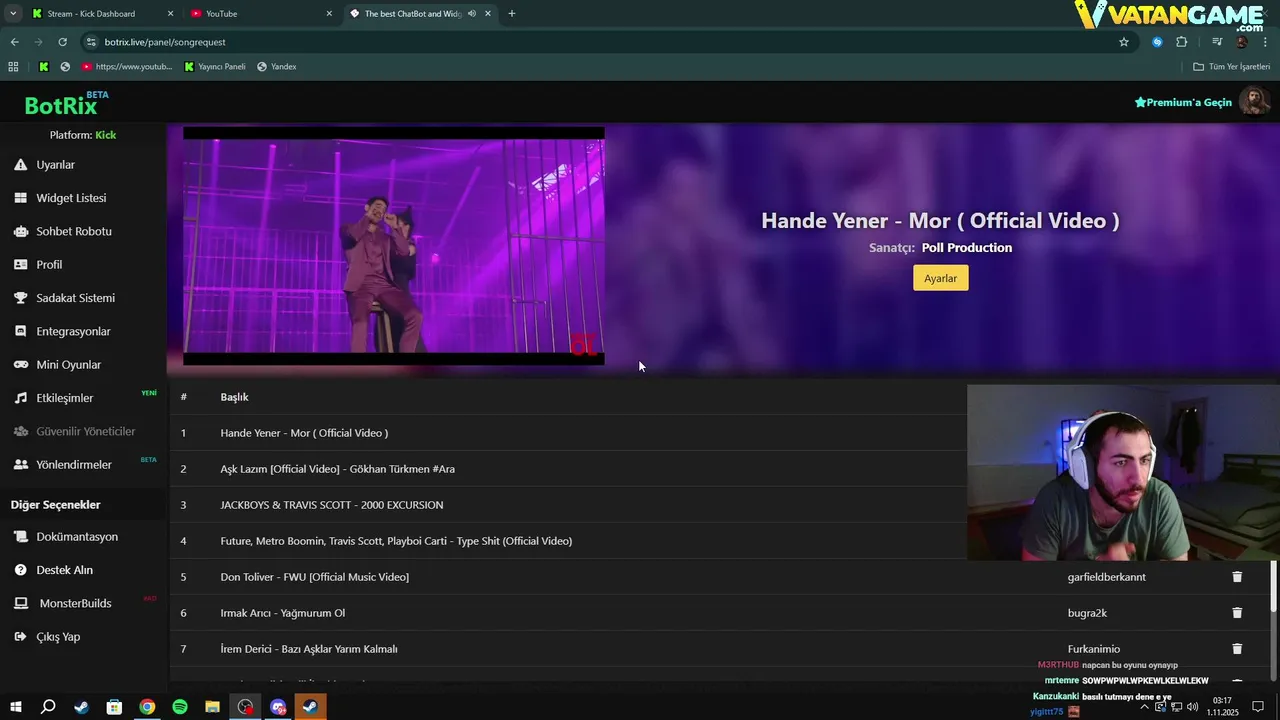The height and width of the screenshot is (720, 1280).
Task: Switch to the YouTube tab
Action: [x=260, y=14]
